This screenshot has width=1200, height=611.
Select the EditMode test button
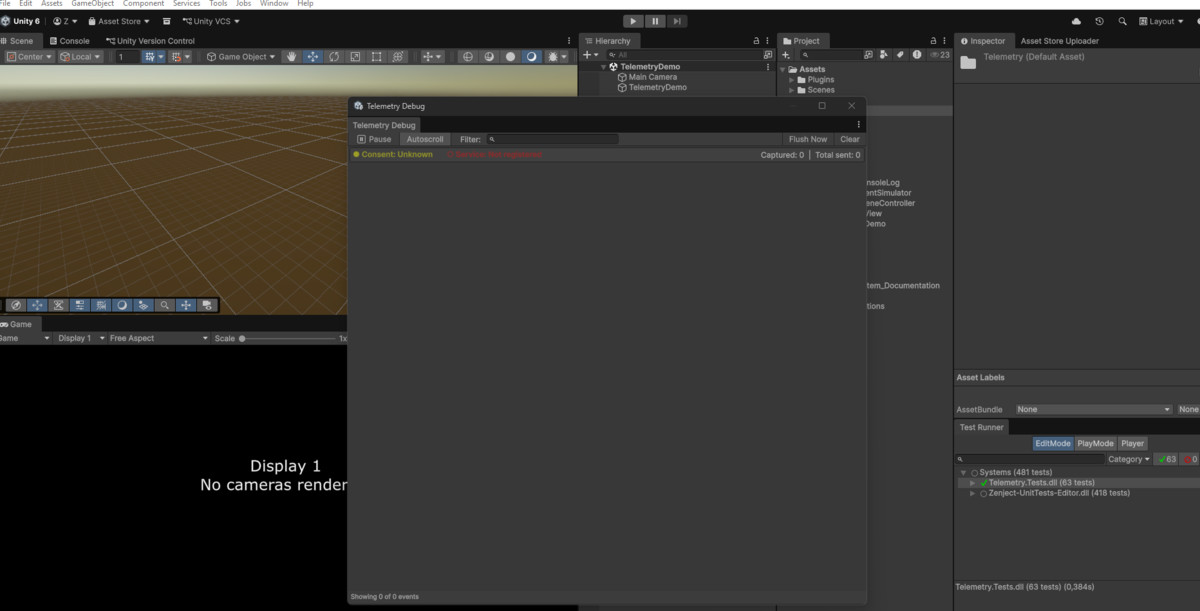(x=1053, y=443)
